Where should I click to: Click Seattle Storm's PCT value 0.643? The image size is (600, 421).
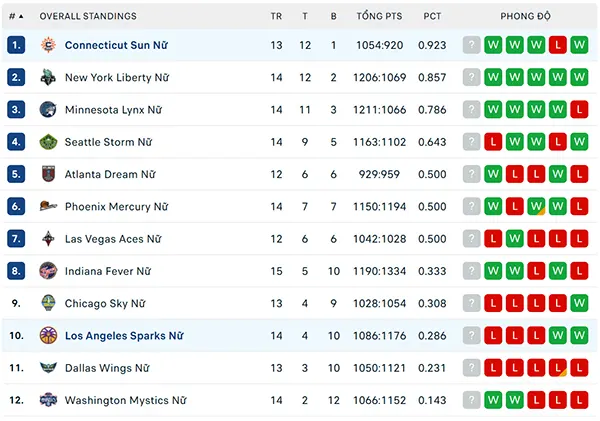432,142
